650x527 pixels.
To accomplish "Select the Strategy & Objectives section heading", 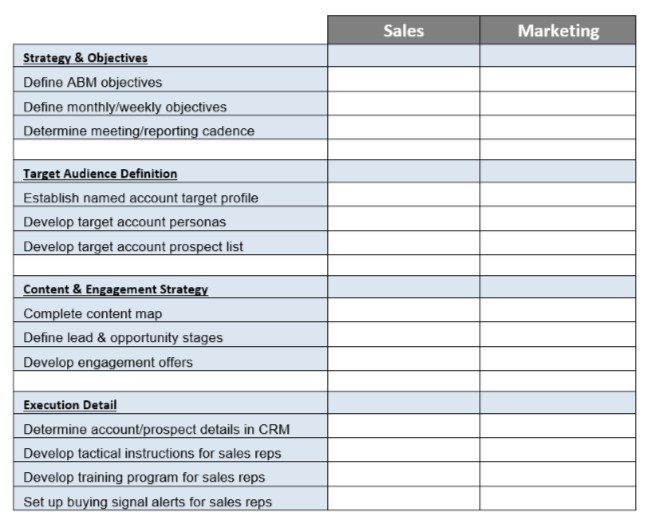I will coord(85,58).
